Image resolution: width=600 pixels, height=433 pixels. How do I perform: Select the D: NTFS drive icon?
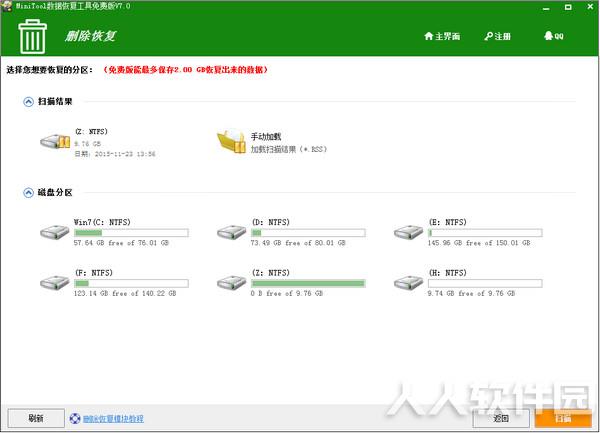click(232, 232)
